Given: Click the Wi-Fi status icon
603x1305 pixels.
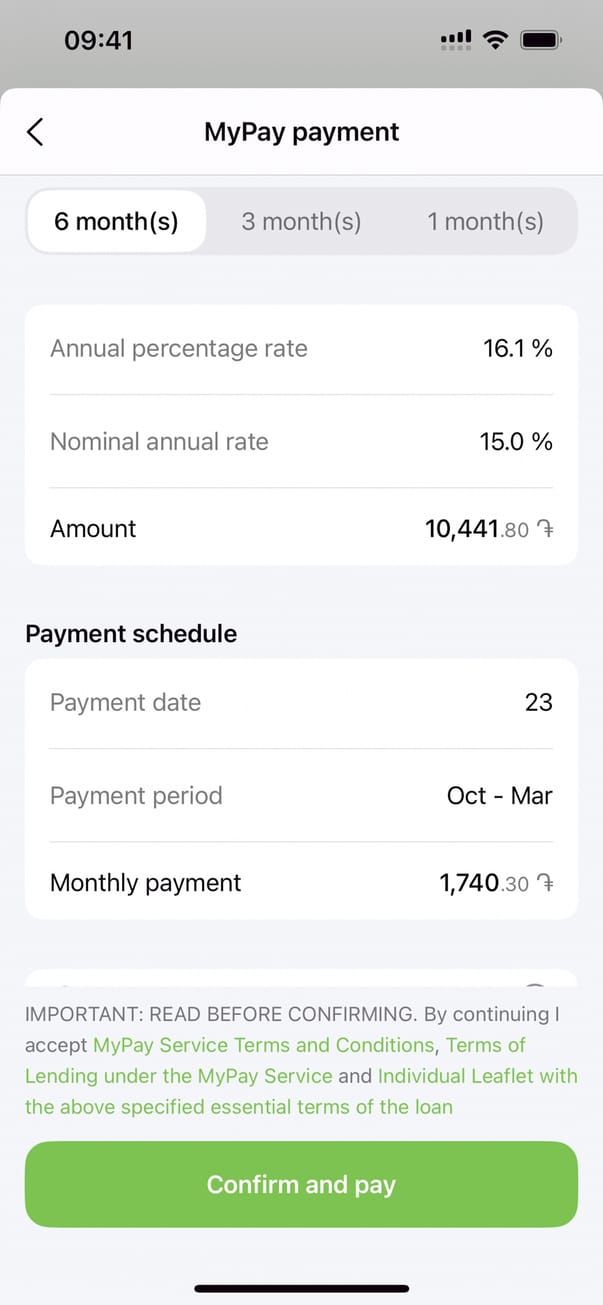Looking at the screenshot, I should (x=494, y=40).
